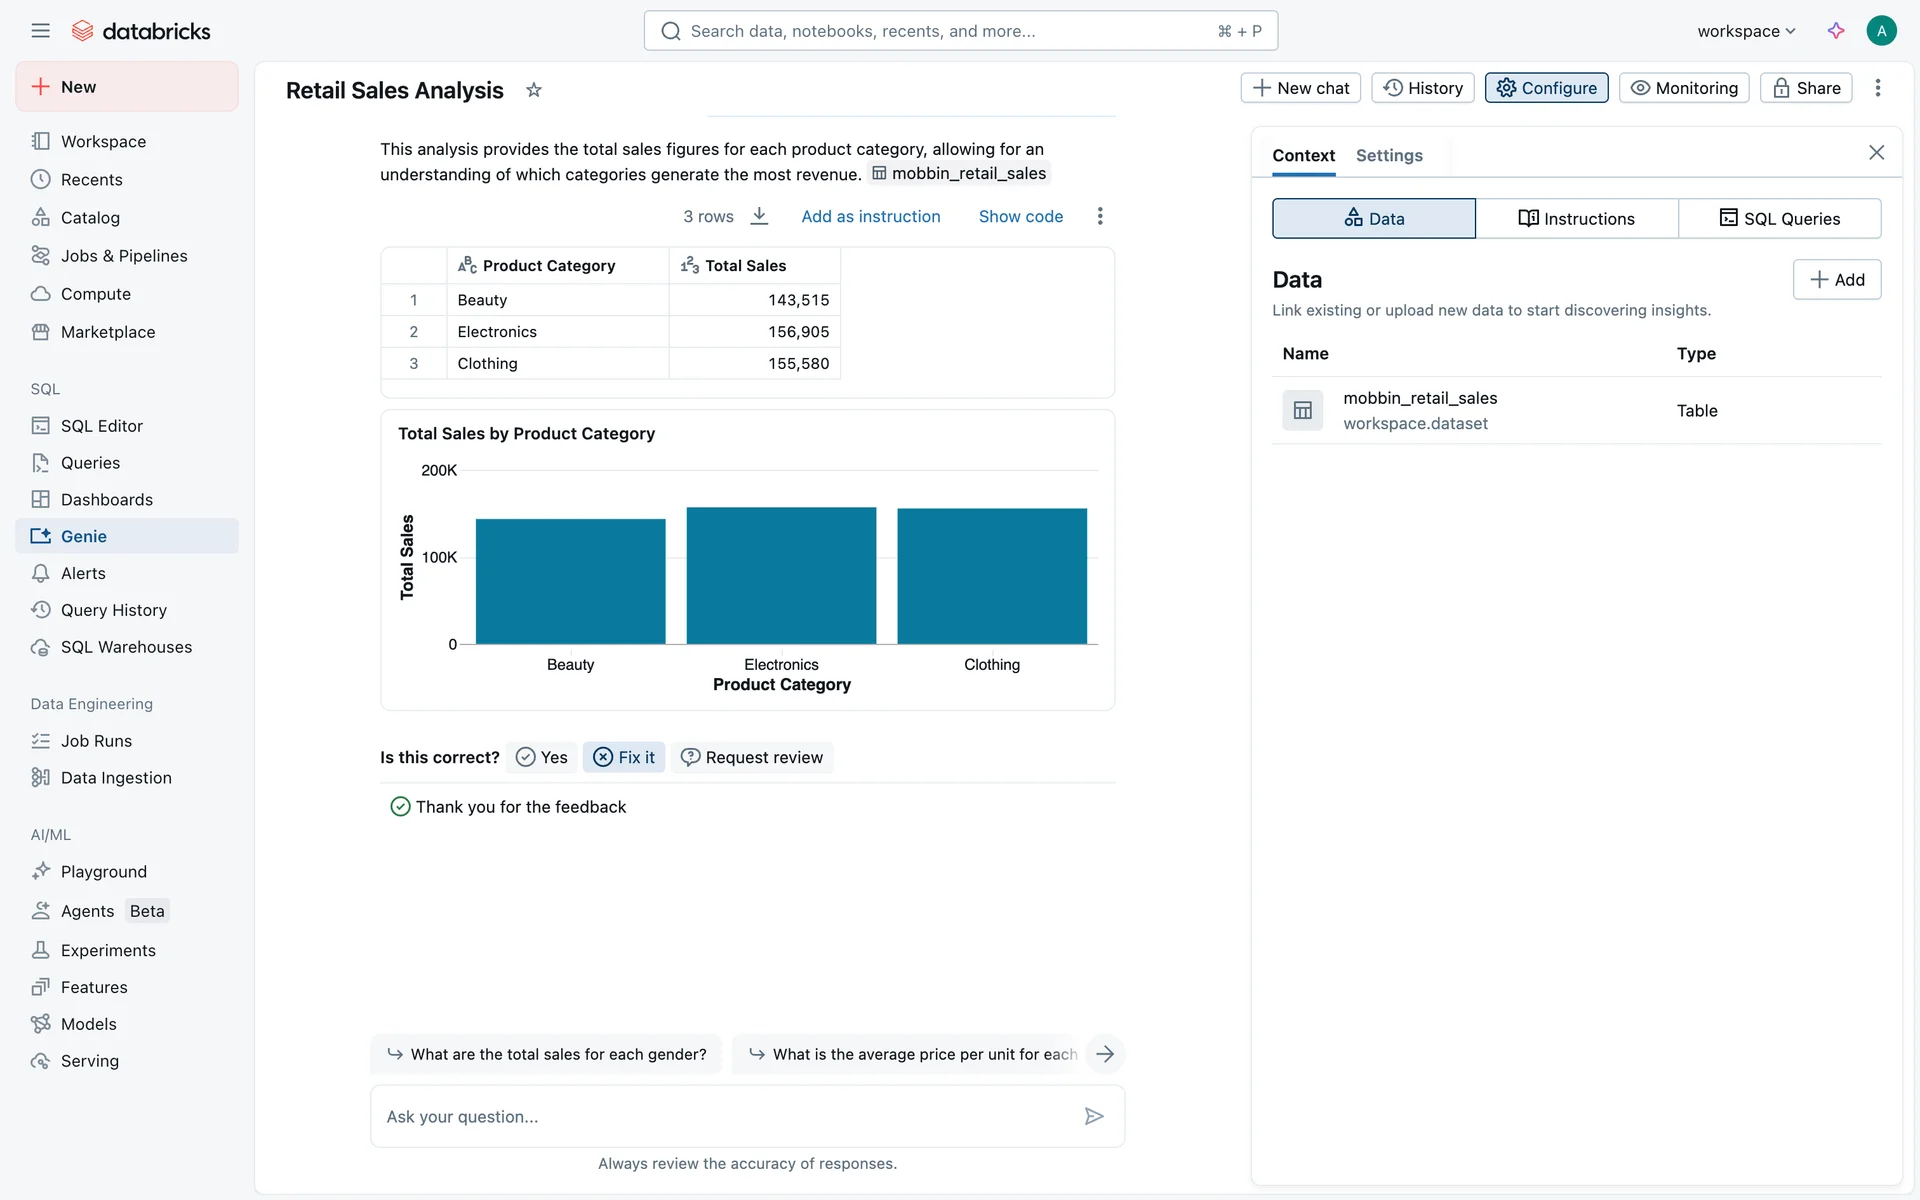Click the download results icon
The width and height of the screenshot is (1920, 1200).
pyautogui.click(x=759, y=216)
